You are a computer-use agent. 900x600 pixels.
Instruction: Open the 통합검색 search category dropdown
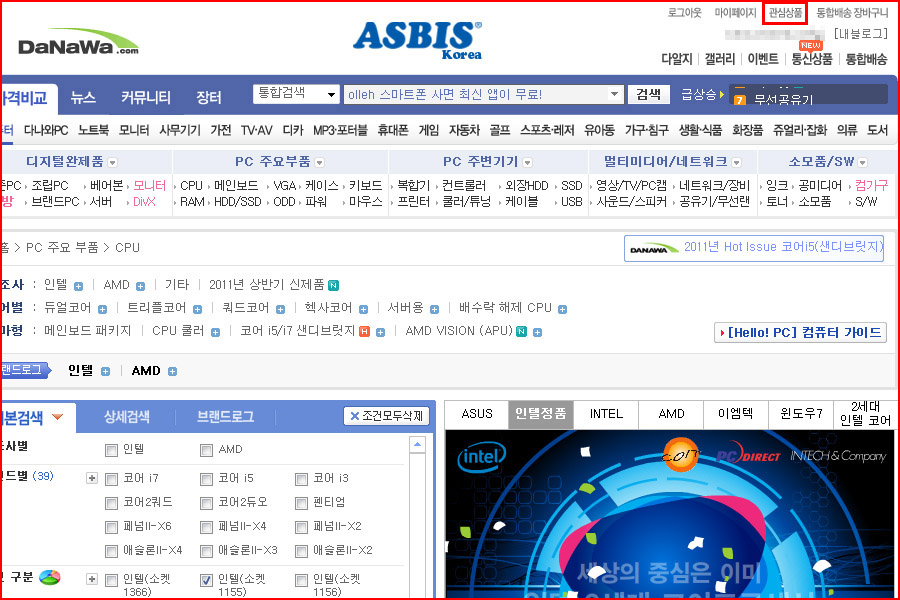pyautogui.click(x=296, y=94)
